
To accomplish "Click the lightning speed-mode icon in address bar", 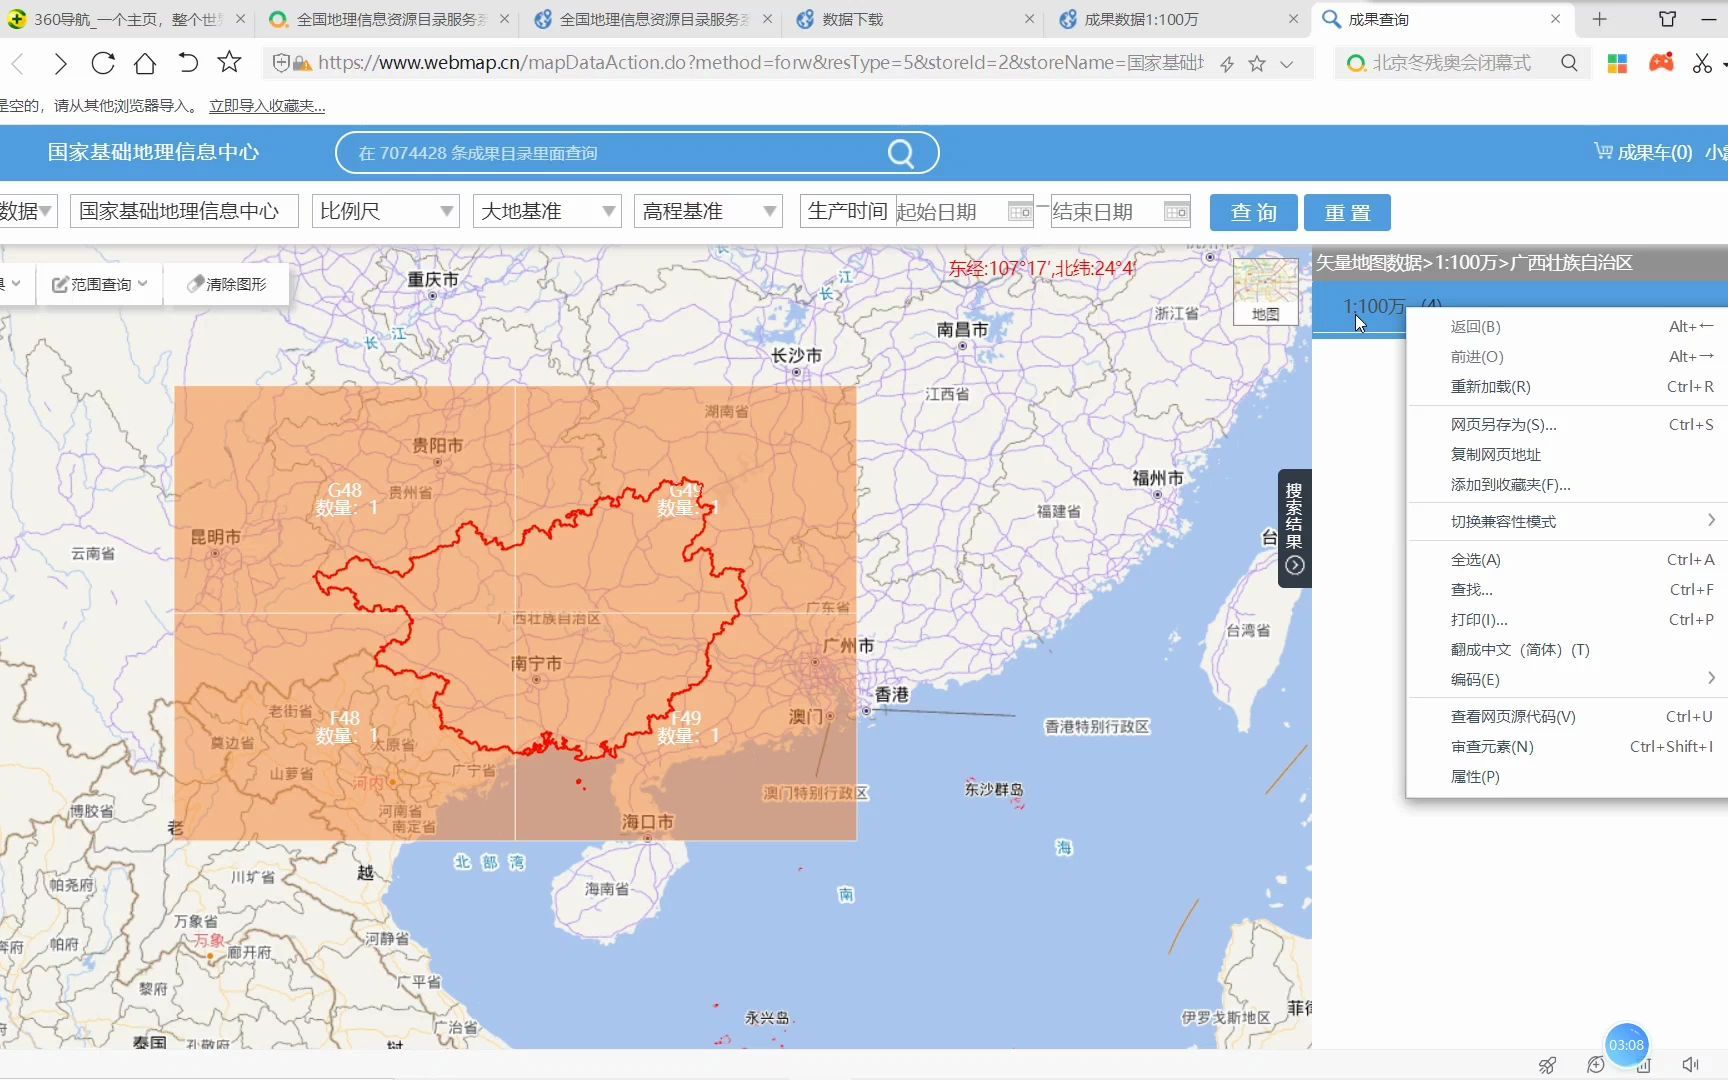I will (1226, 64).
